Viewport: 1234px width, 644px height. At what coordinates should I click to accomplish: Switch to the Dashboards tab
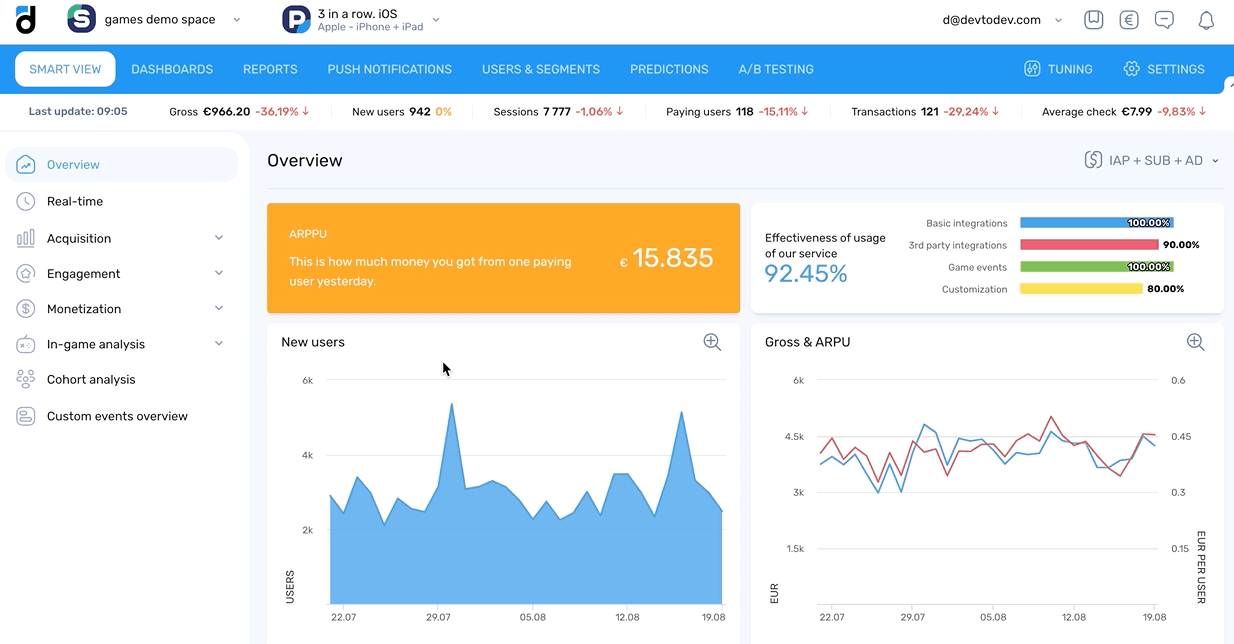172,69
